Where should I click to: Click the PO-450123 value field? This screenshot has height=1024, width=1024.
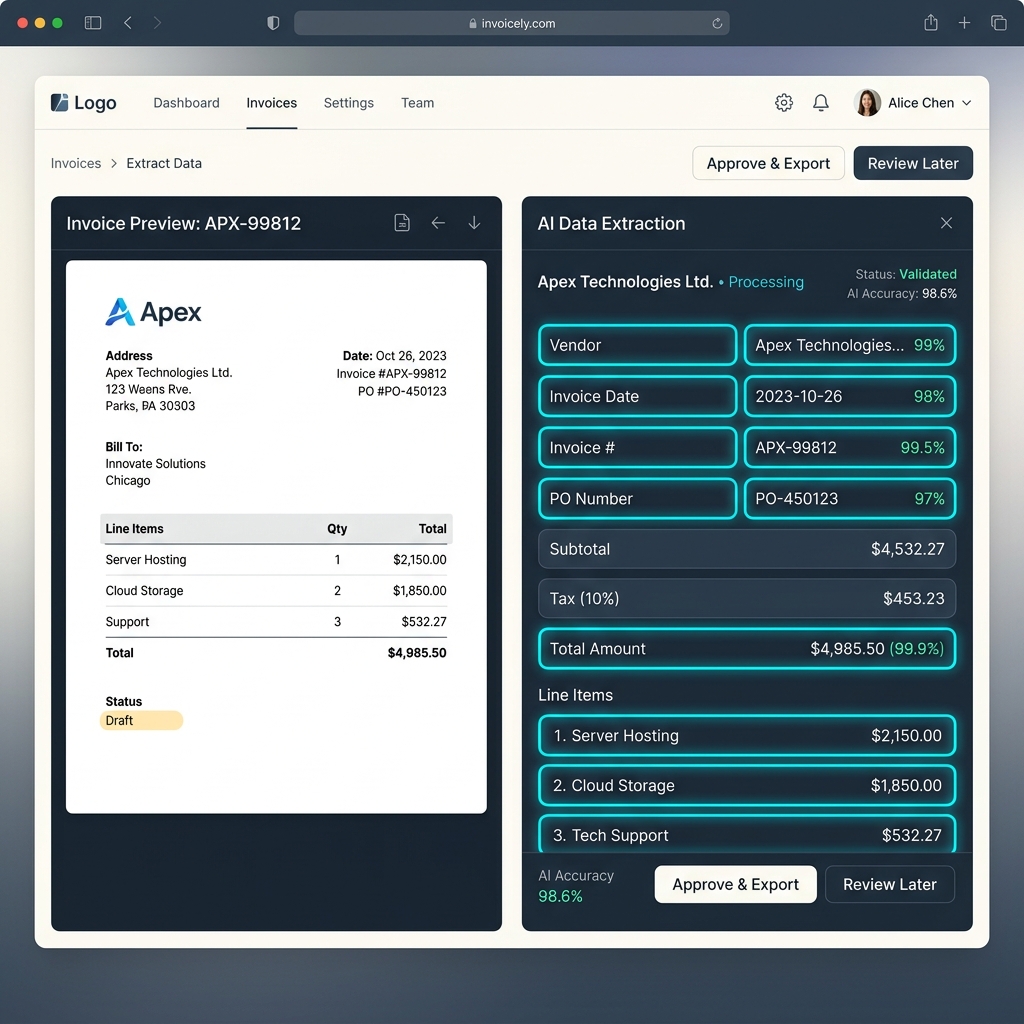point(850,498)
